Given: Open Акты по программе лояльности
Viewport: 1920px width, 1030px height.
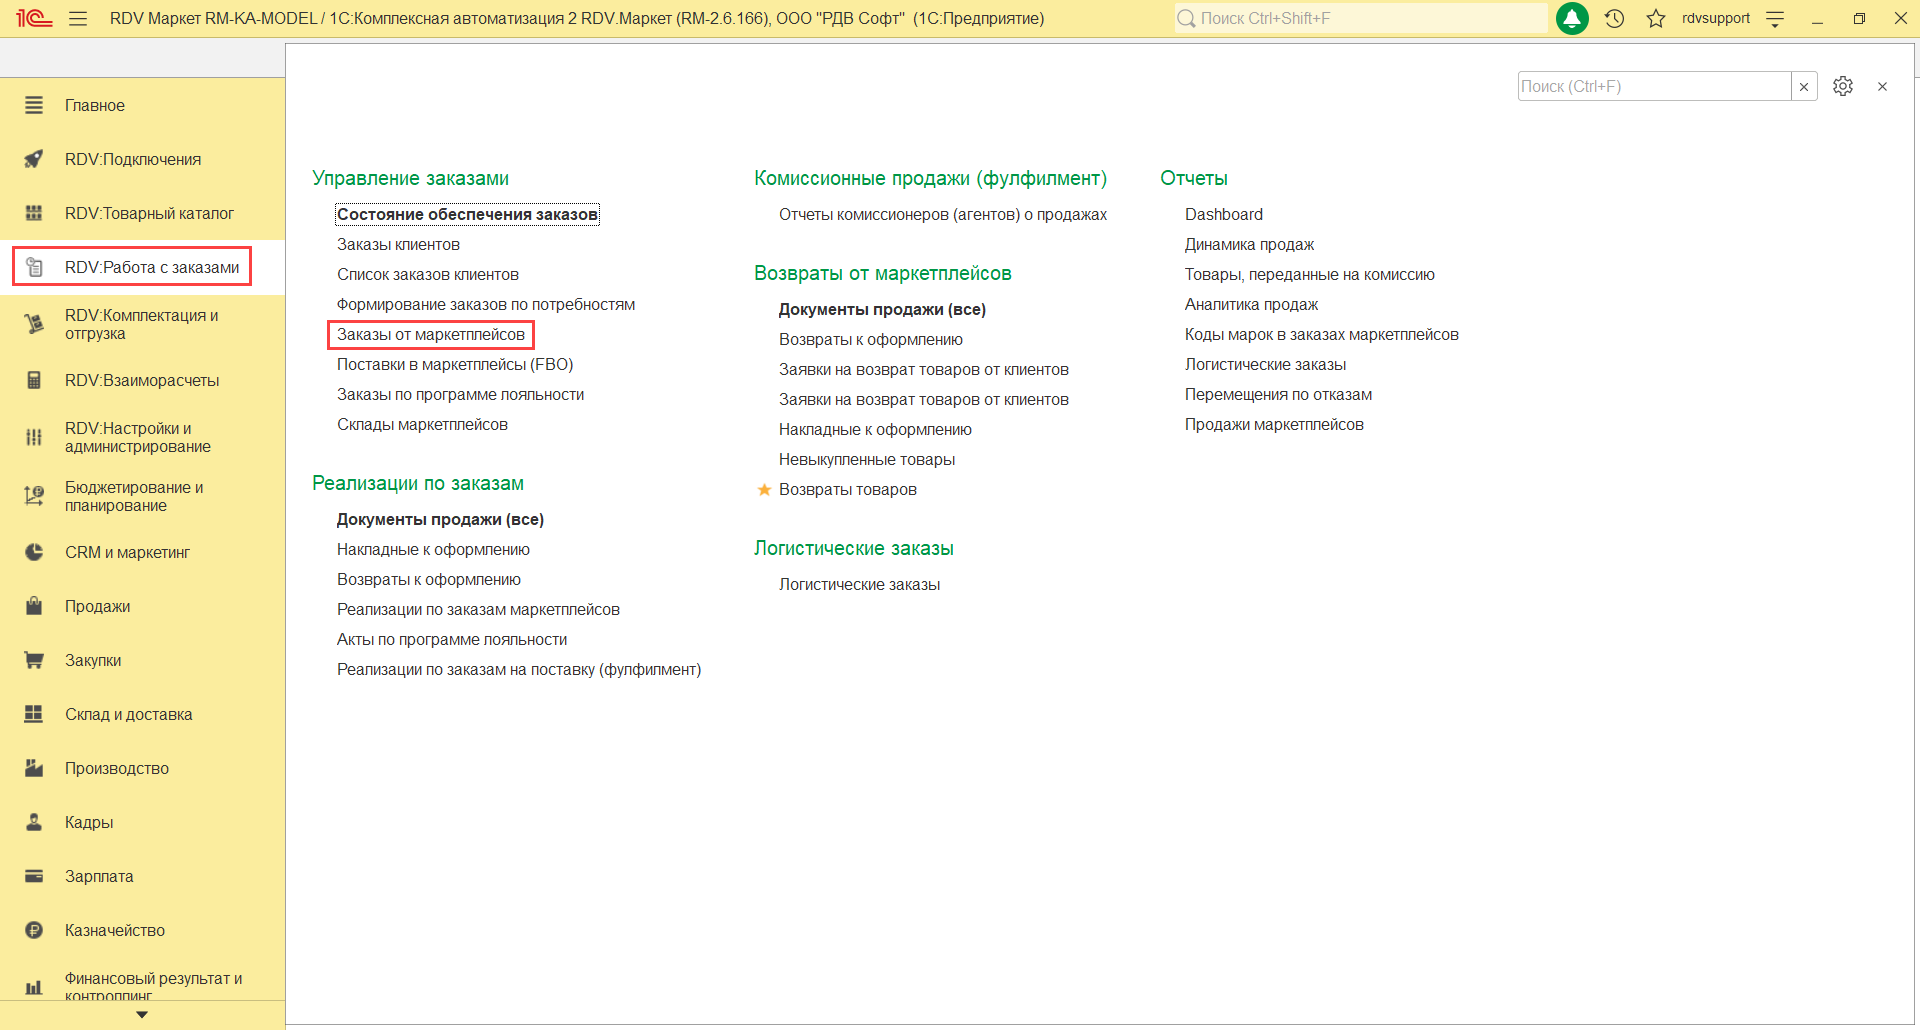Looking at the screenshot, I should (x=452, y=639).
